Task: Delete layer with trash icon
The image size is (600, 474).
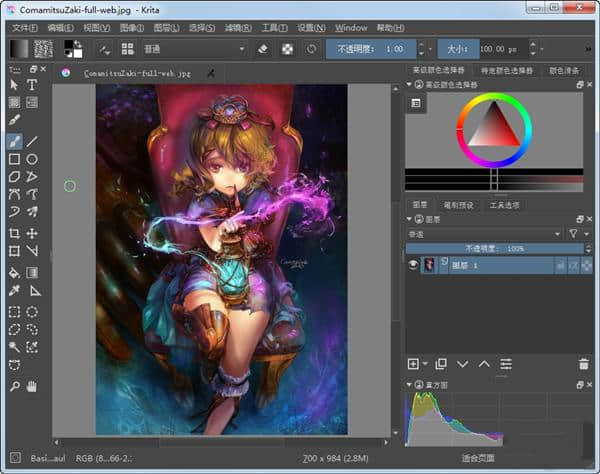Action: tap(584, 364)
